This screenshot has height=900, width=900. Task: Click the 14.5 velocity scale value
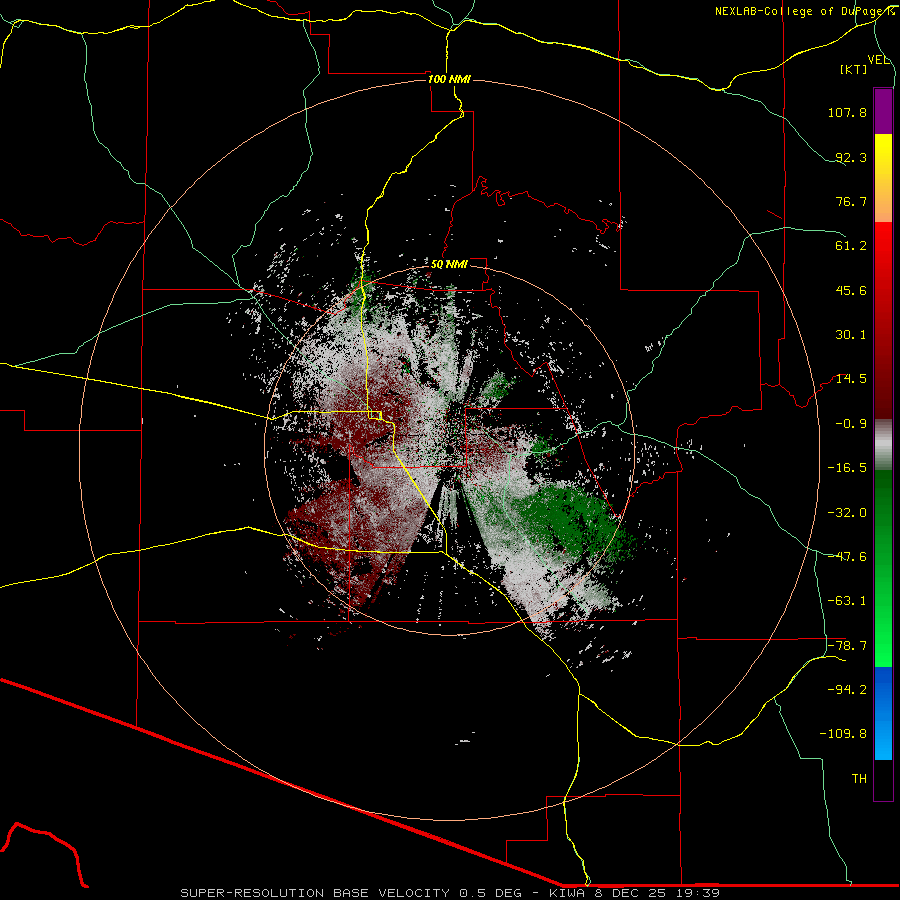pos(851,379)
